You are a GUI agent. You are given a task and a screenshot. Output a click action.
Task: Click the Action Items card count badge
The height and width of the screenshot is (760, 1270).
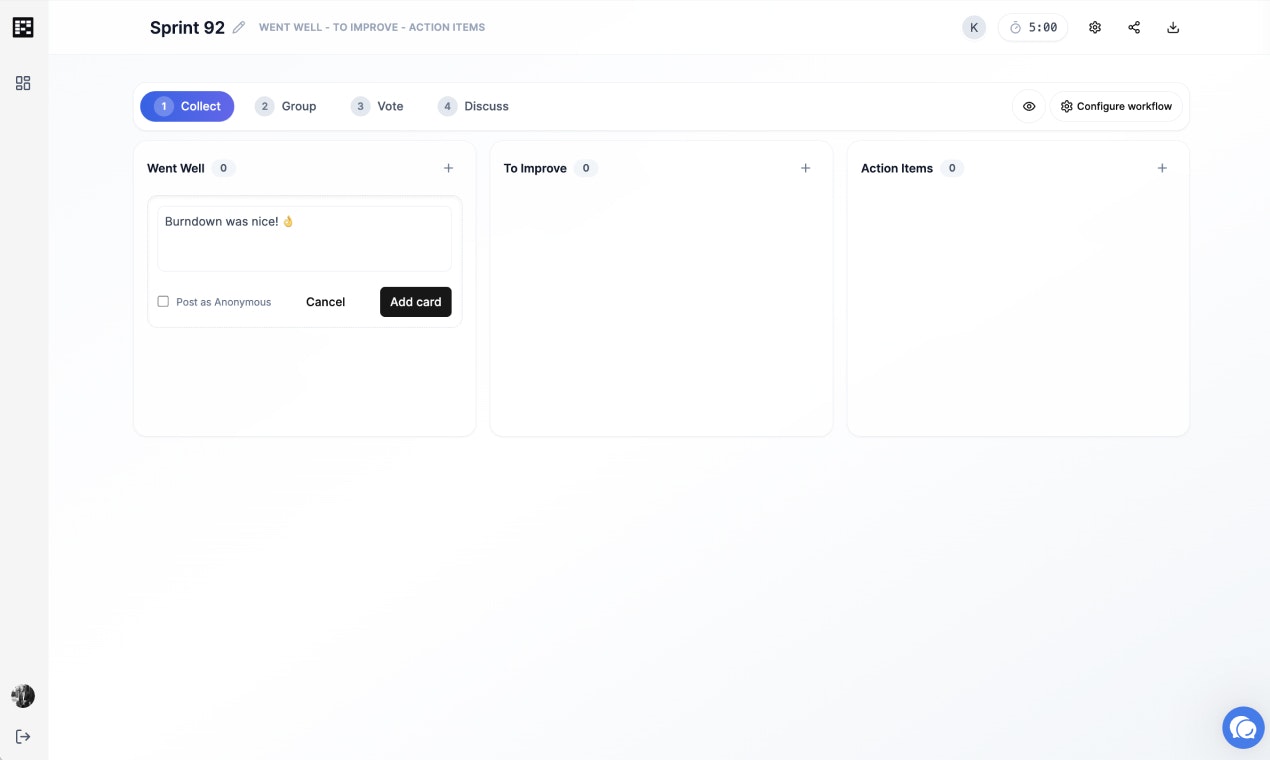(952, 168)
